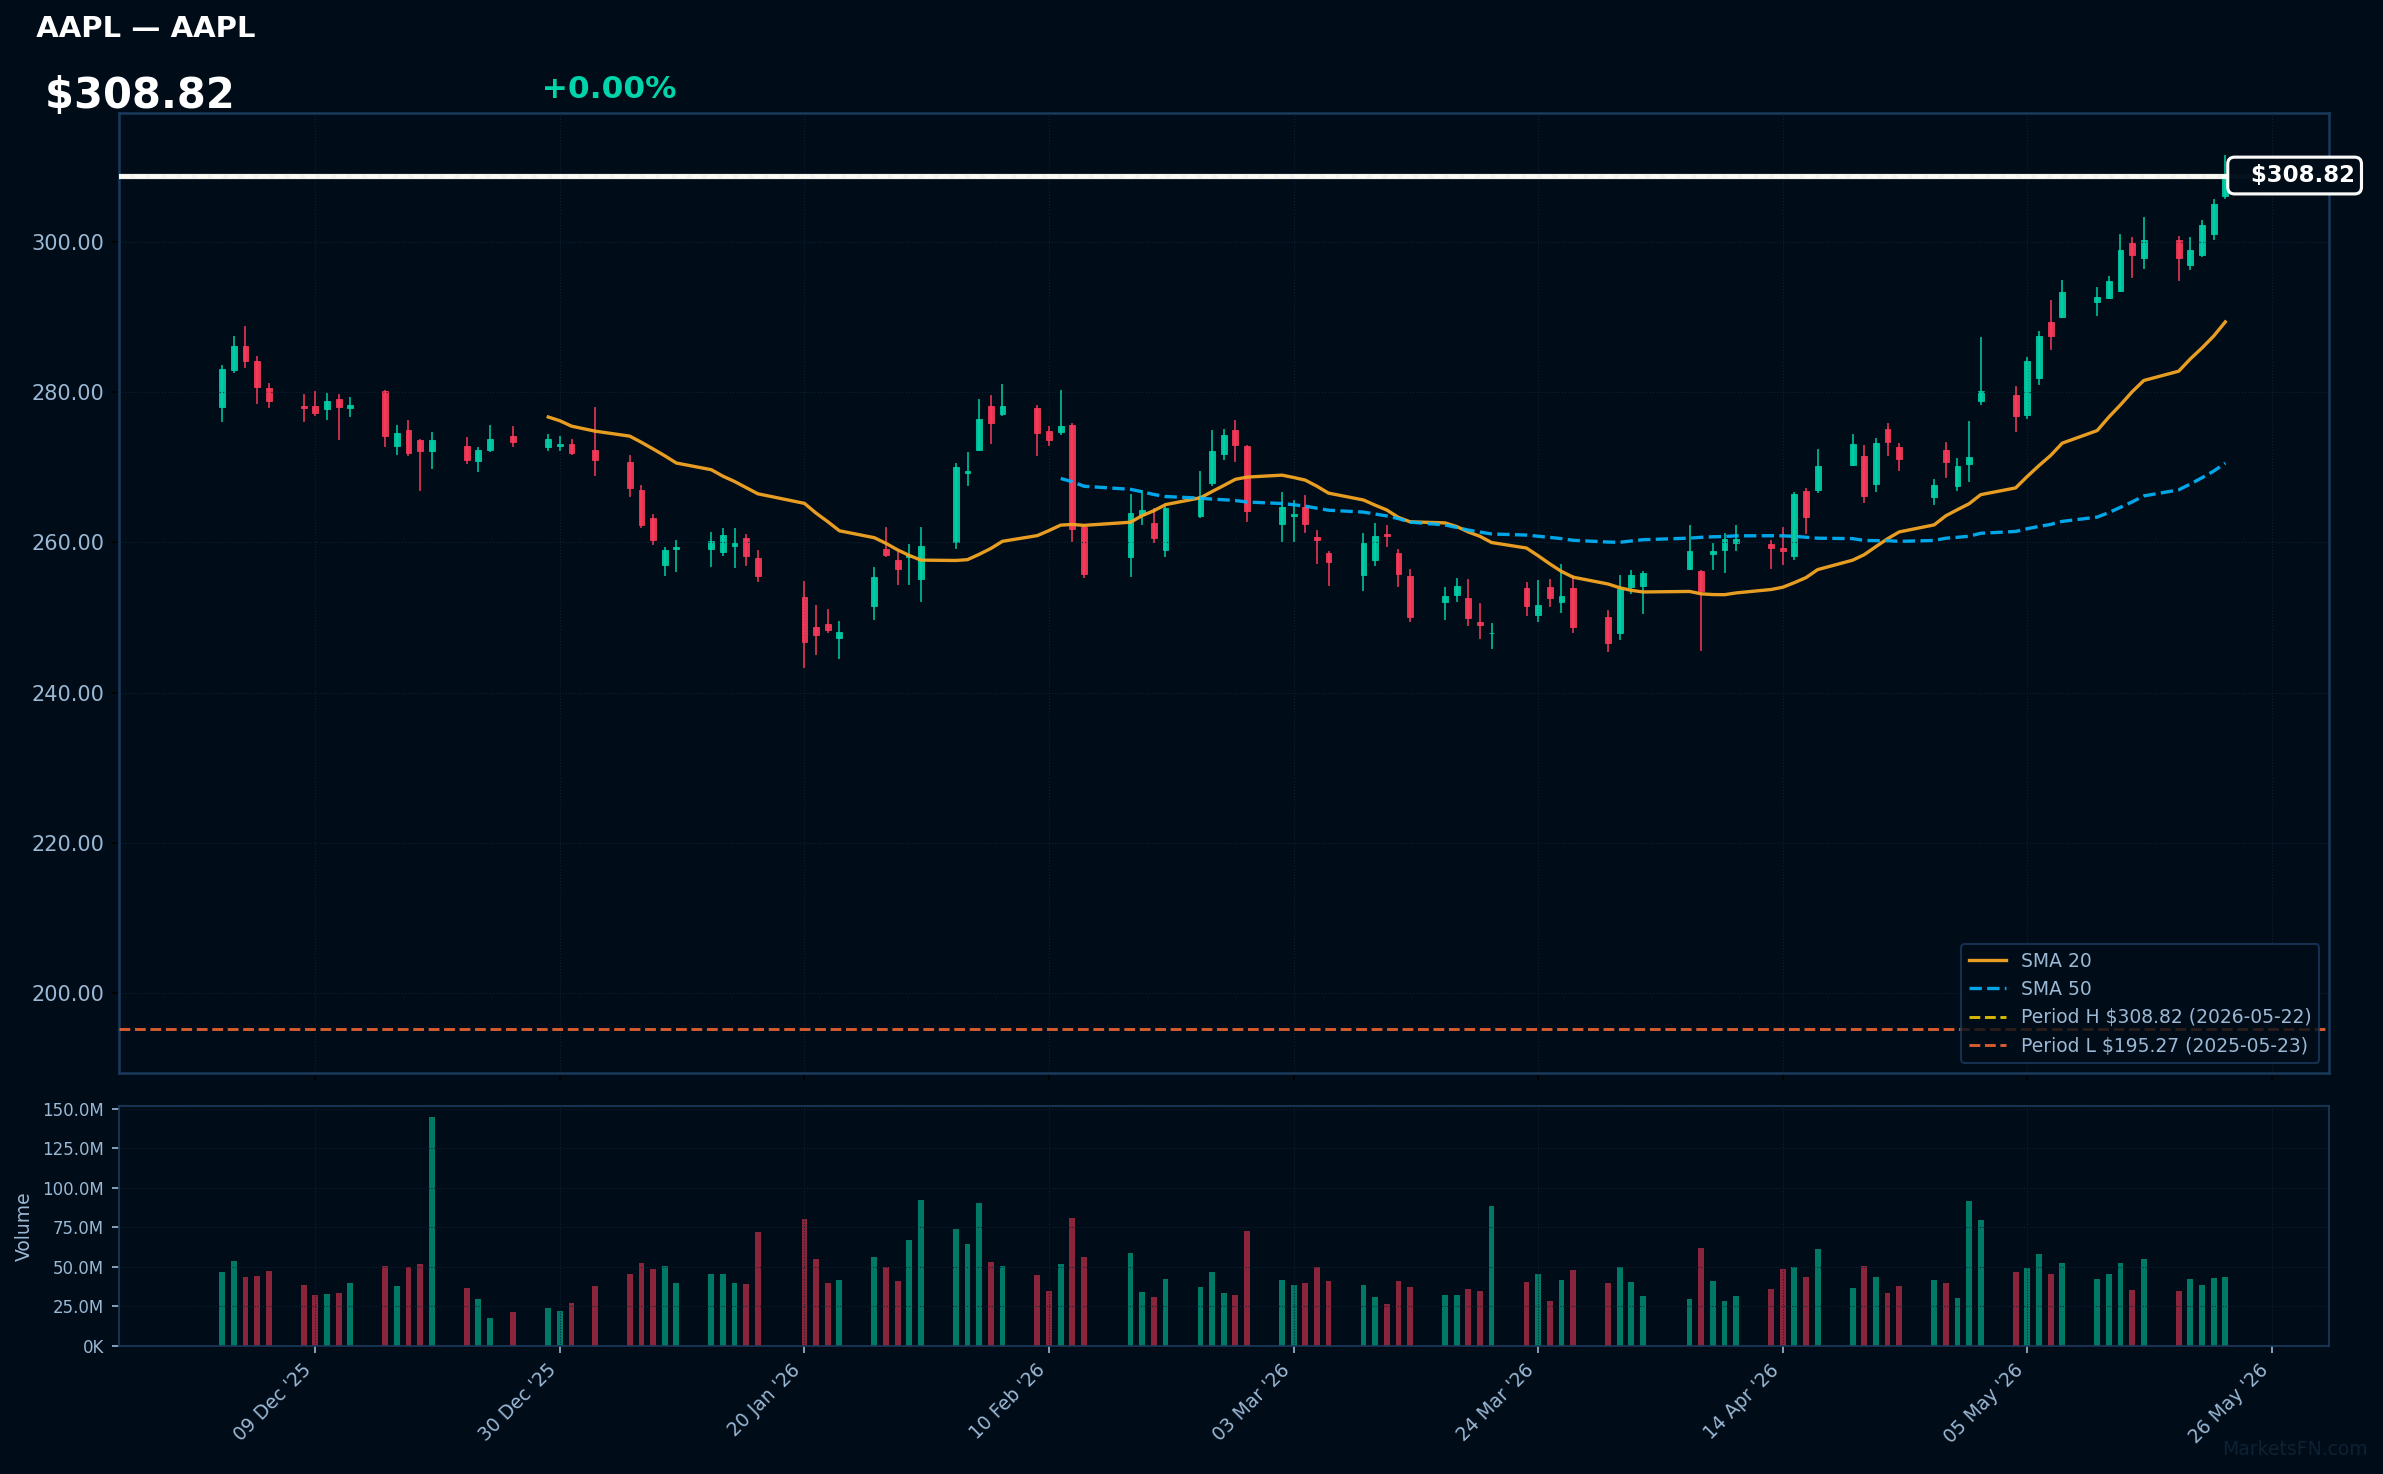The width and height of the screenshot is (2383, 1474).
Task: Click the 0K volume axis label
Action: tap(93, 1347)
